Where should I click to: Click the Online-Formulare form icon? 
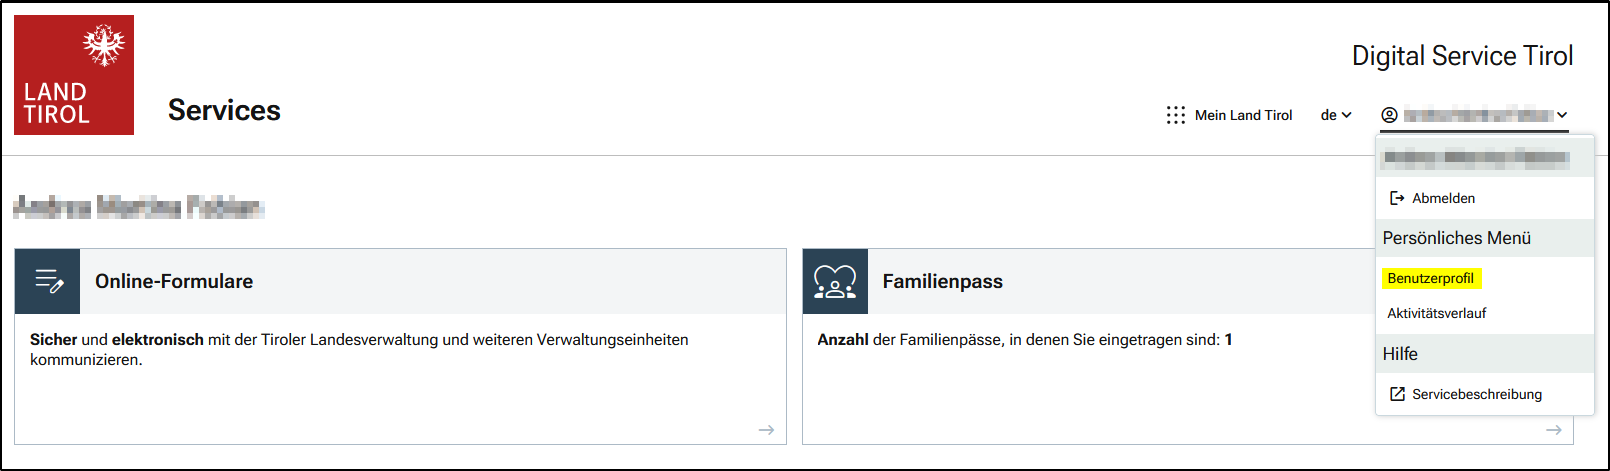[x=48, y=281]
